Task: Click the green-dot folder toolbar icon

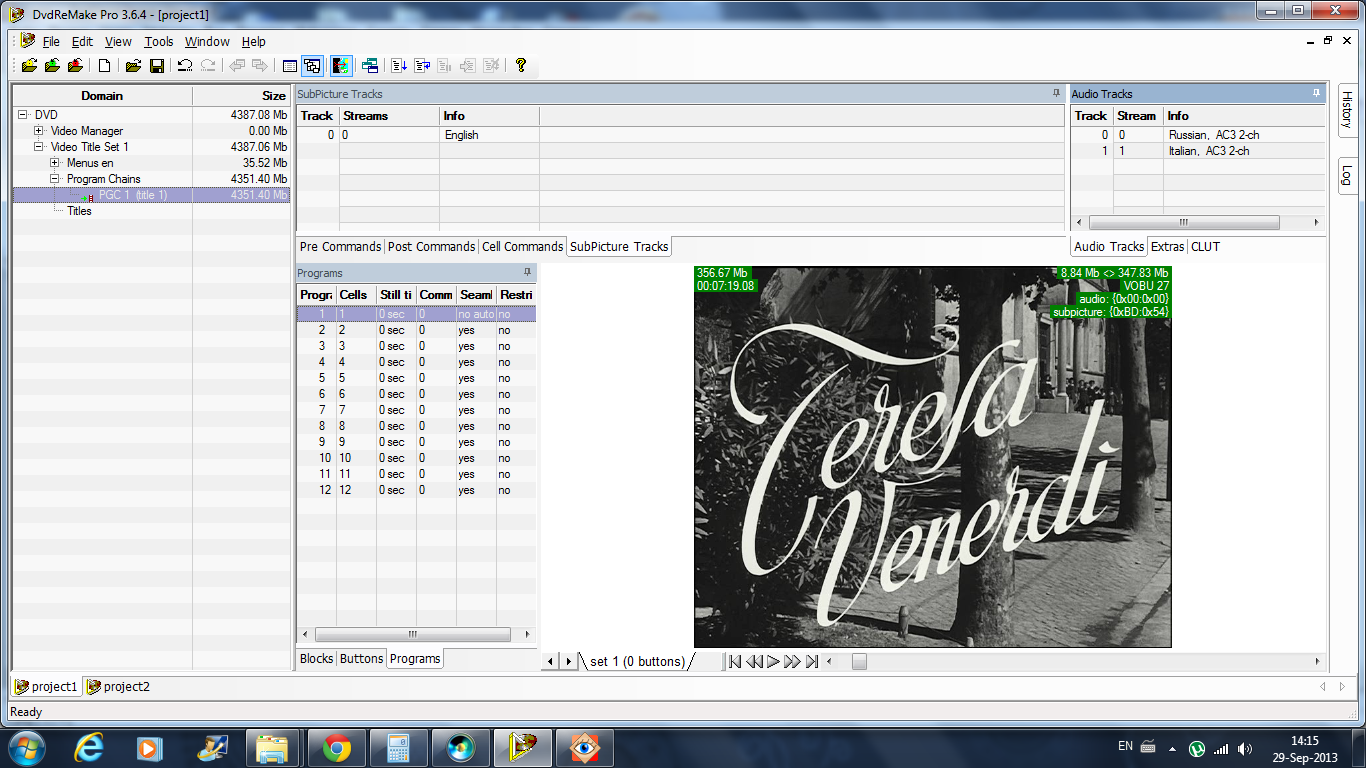Action: pos(52,66)
